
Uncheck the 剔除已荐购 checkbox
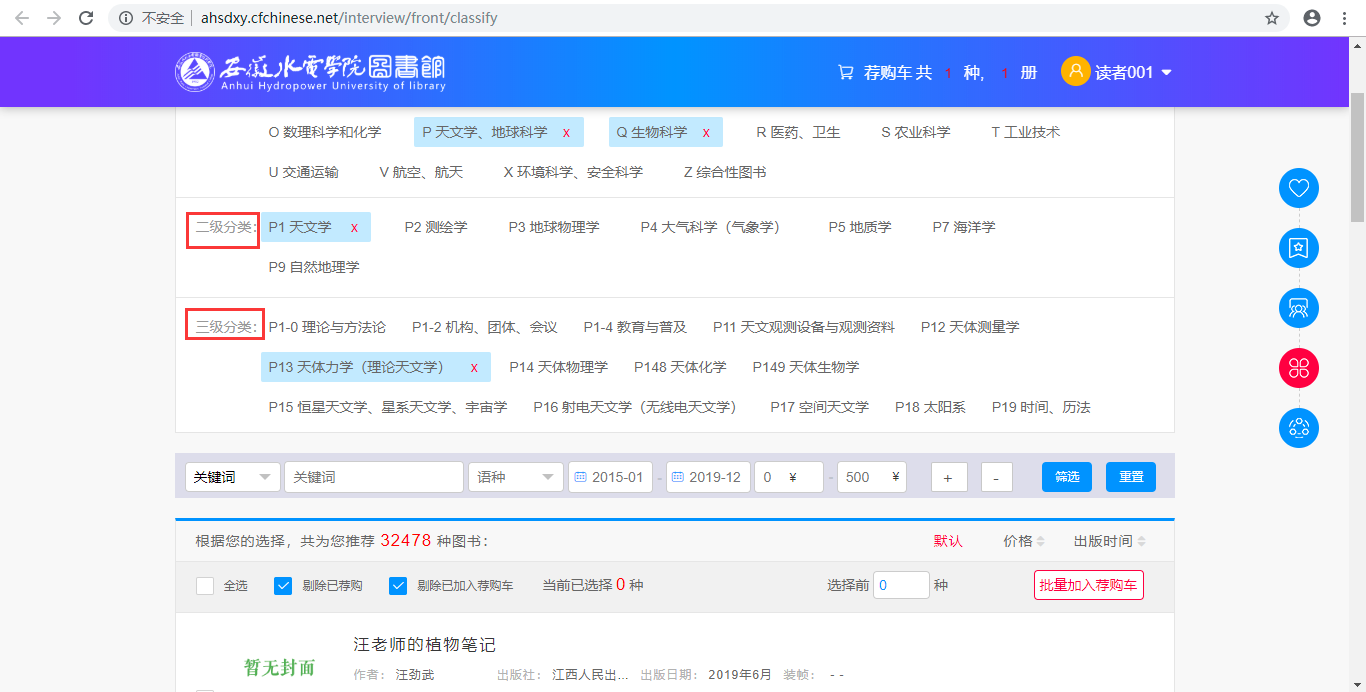tap(283, 586)
